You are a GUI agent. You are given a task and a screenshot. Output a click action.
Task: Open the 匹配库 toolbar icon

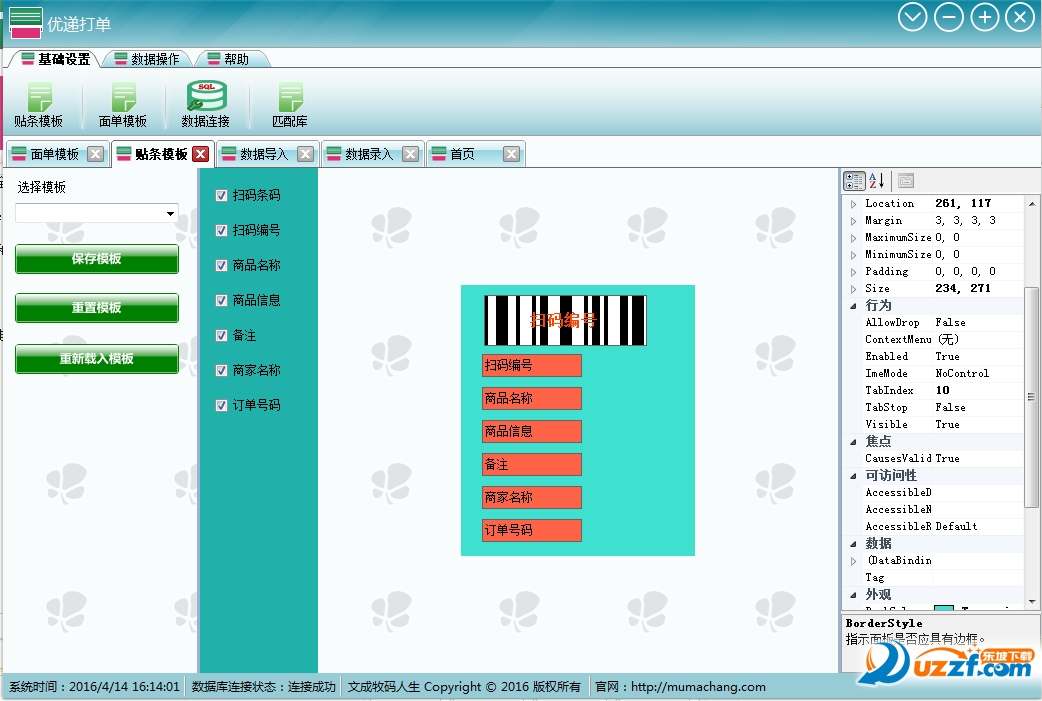coord(290,105)
